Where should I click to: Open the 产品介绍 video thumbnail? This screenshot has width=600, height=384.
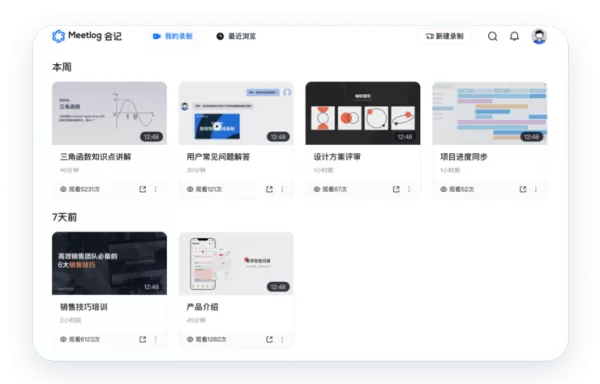236,263
